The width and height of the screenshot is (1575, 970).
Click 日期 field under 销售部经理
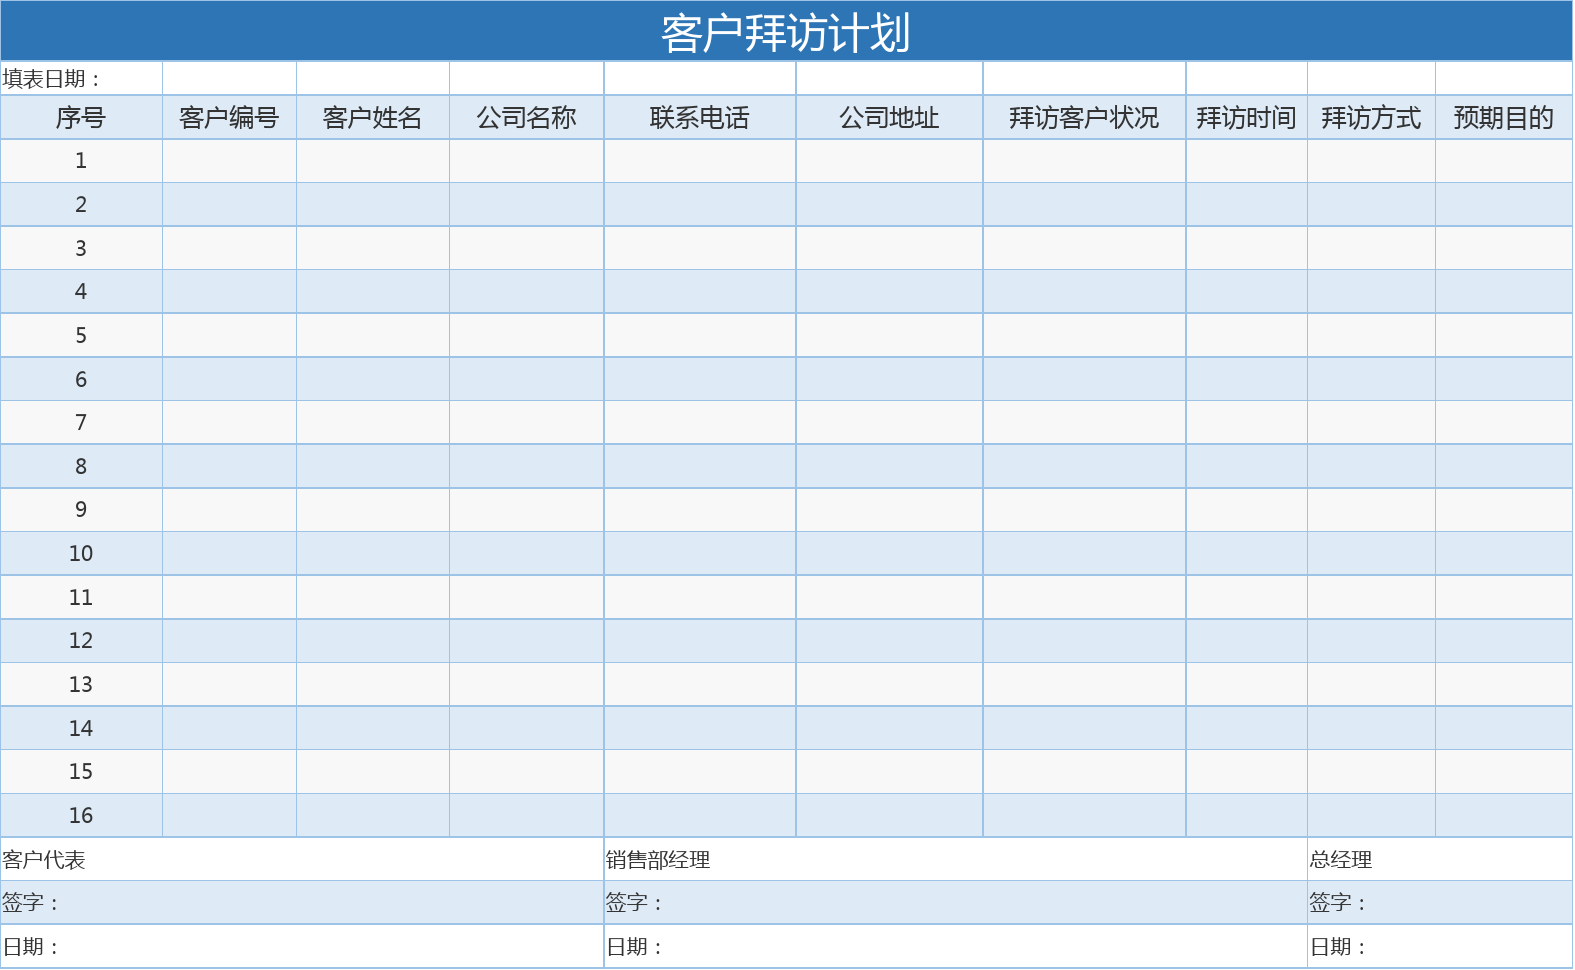tap(955, 946)
